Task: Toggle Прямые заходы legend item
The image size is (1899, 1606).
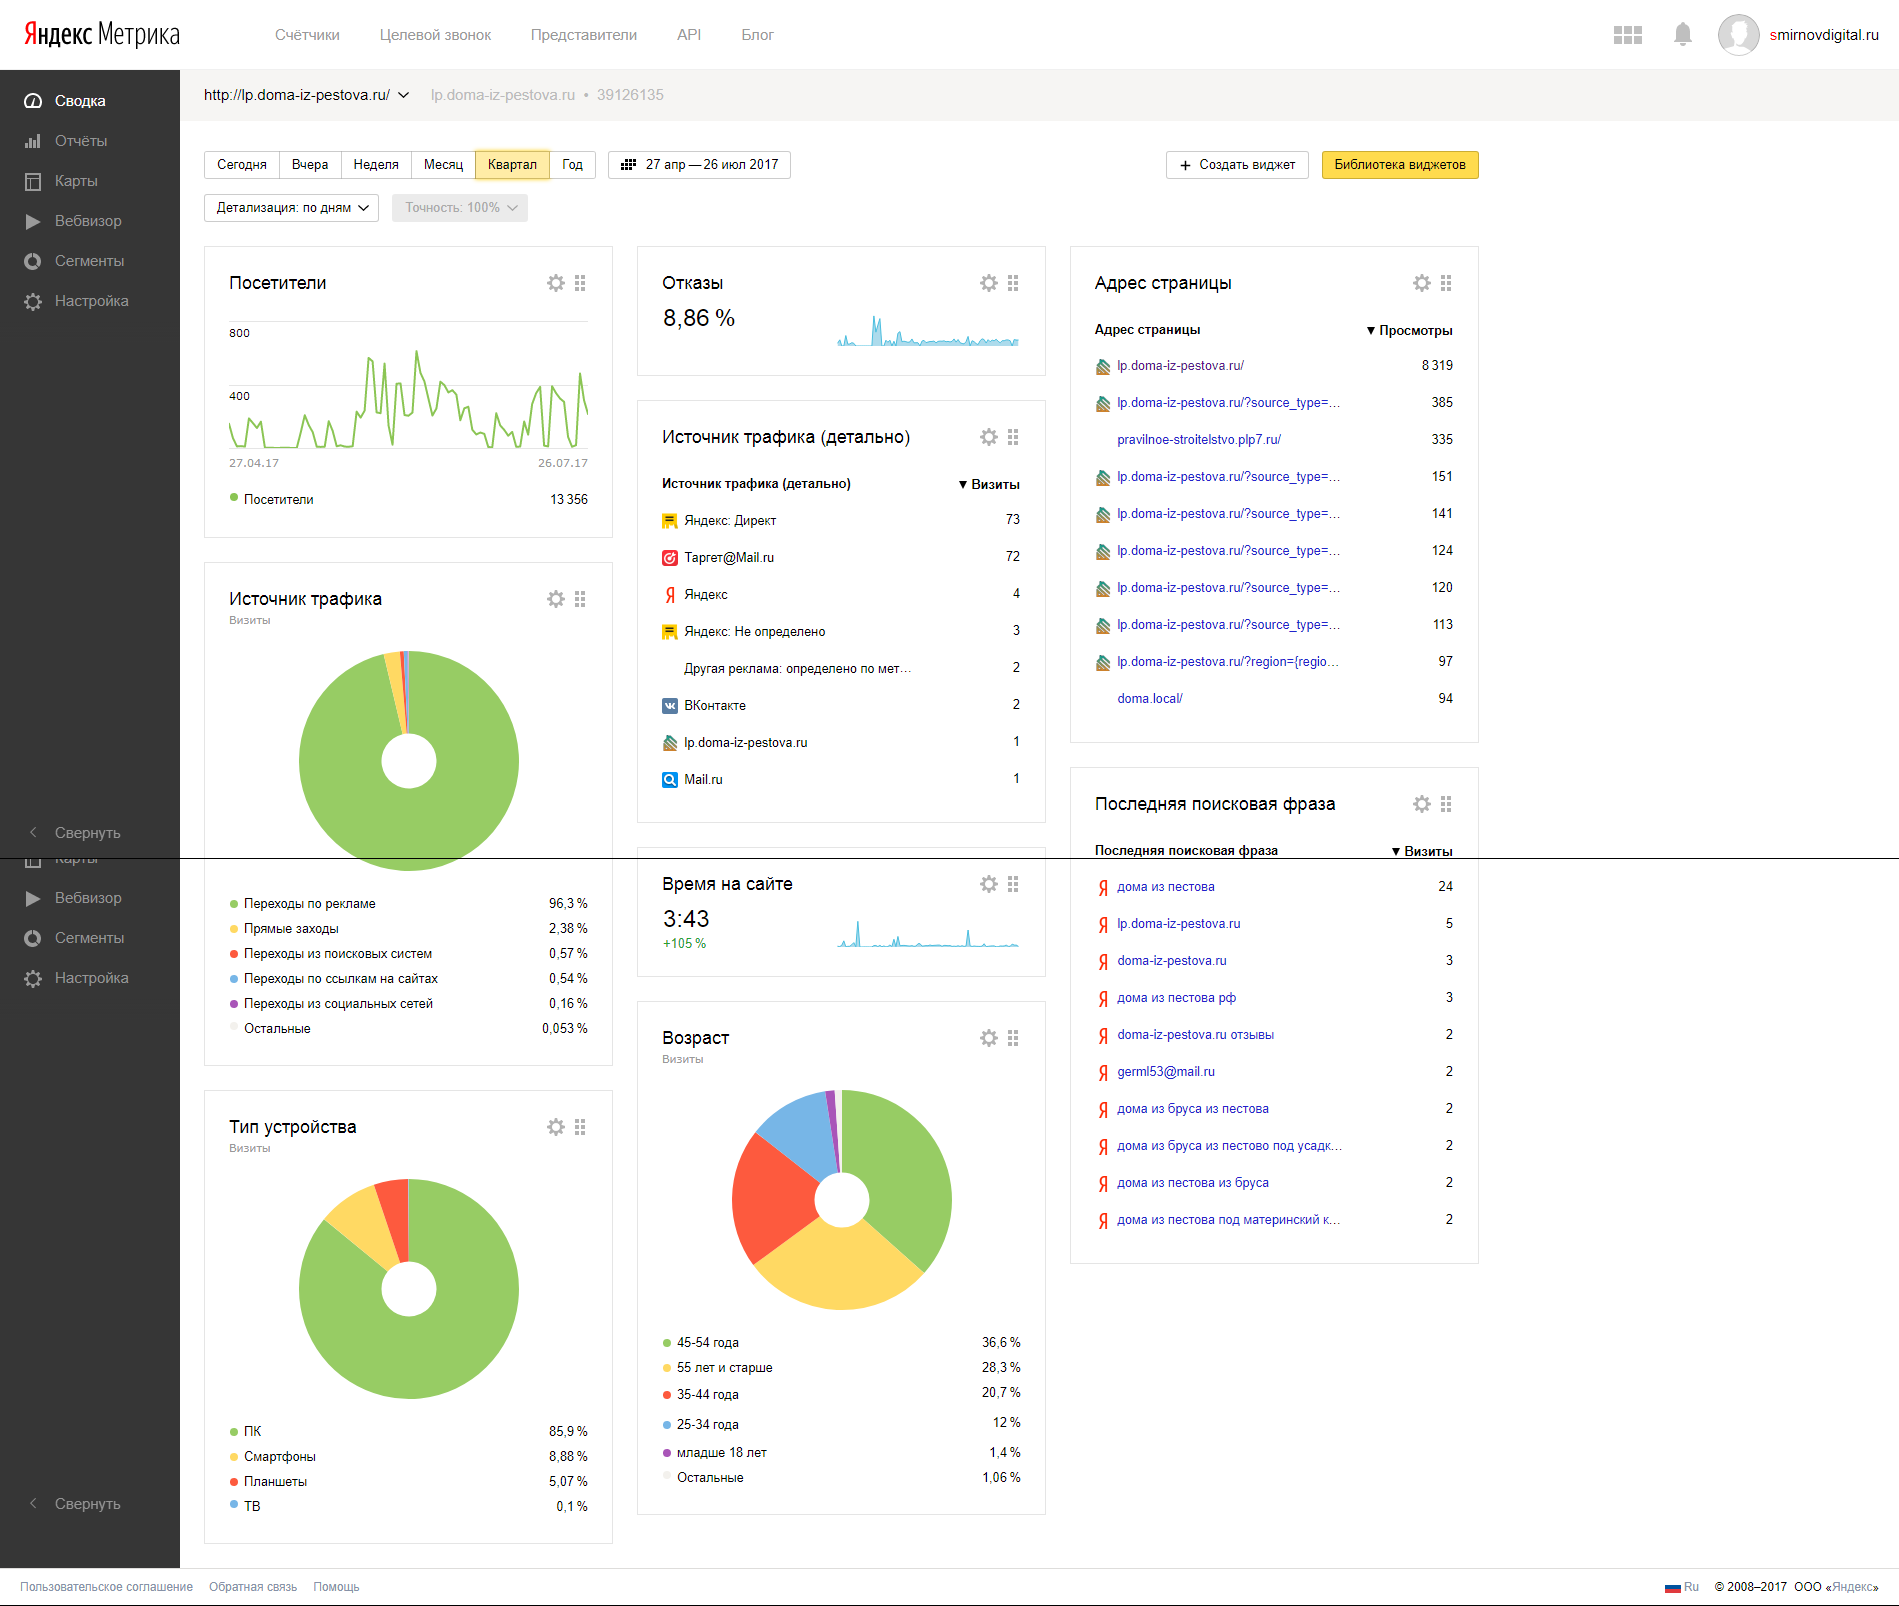Action: 284,928
